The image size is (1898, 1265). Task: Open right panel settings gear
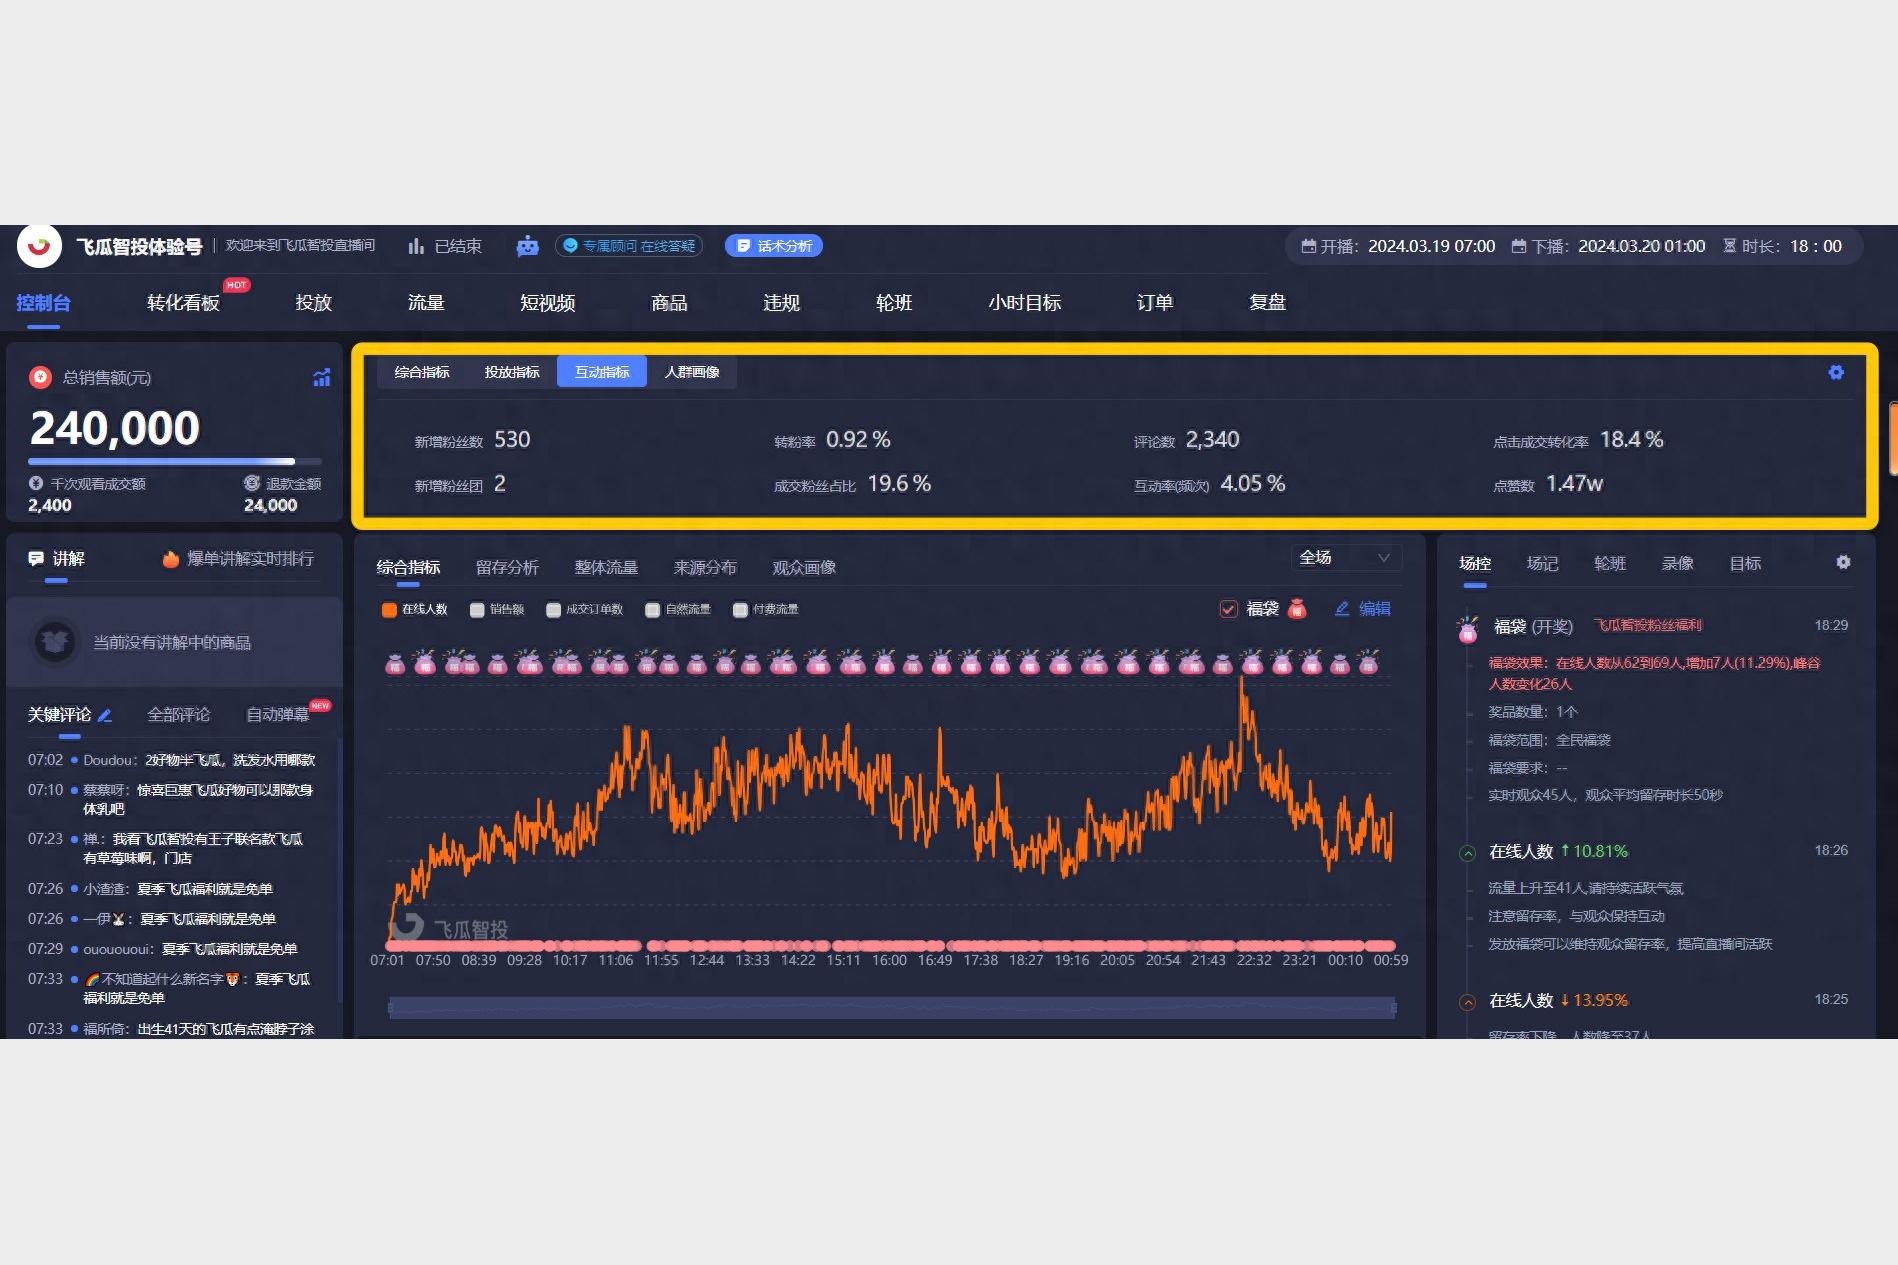pos(1843,563)
